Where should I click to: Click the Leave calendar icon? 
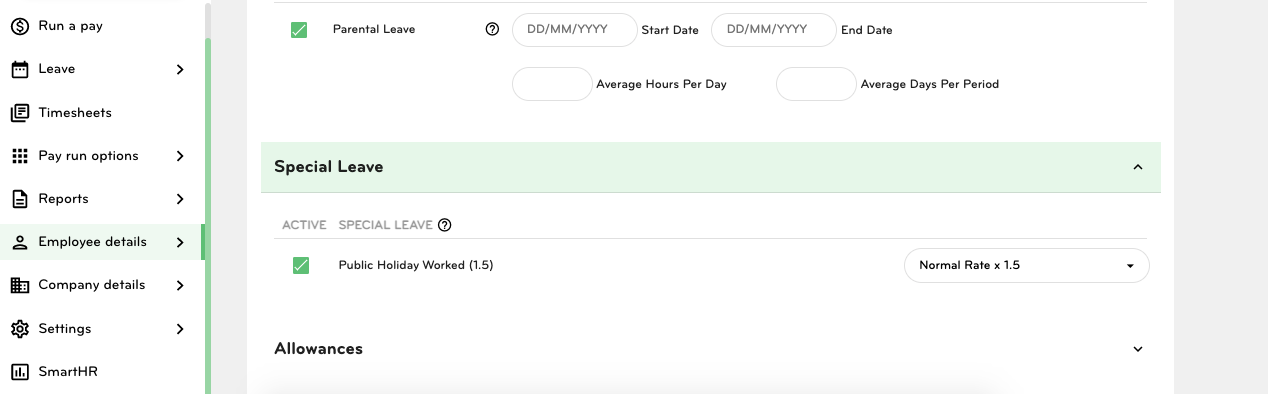(x=19, y=69)
